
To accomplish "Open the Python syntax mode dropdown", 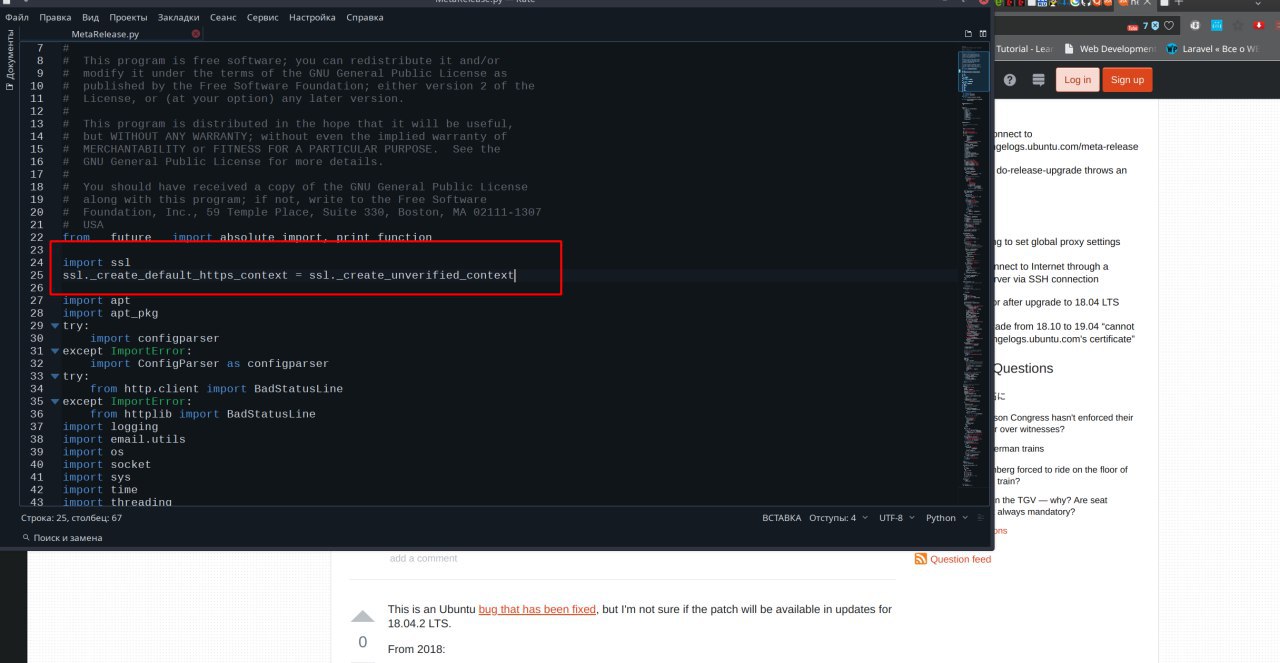I will [946, 518].
